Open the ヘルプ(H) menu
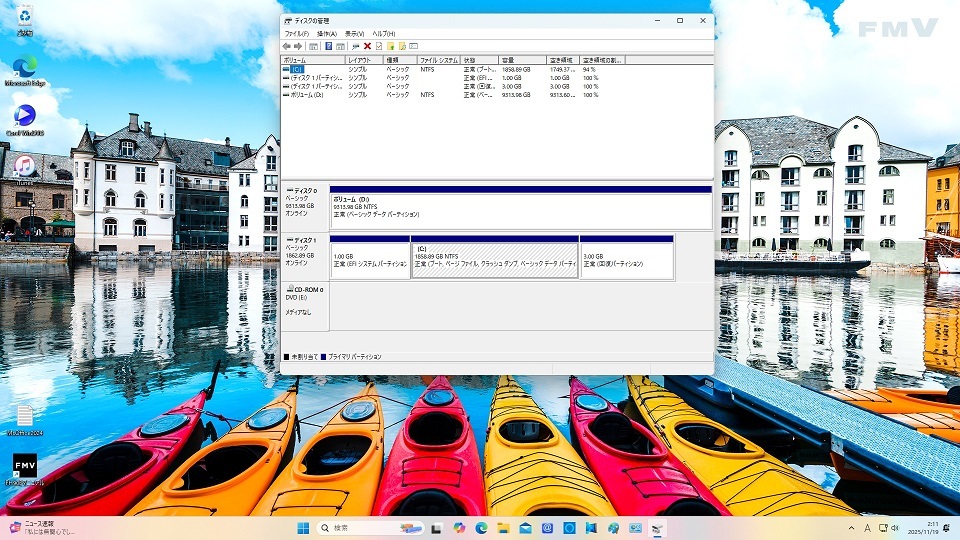This screenshot has height=540, width=960. click(384, 33)
